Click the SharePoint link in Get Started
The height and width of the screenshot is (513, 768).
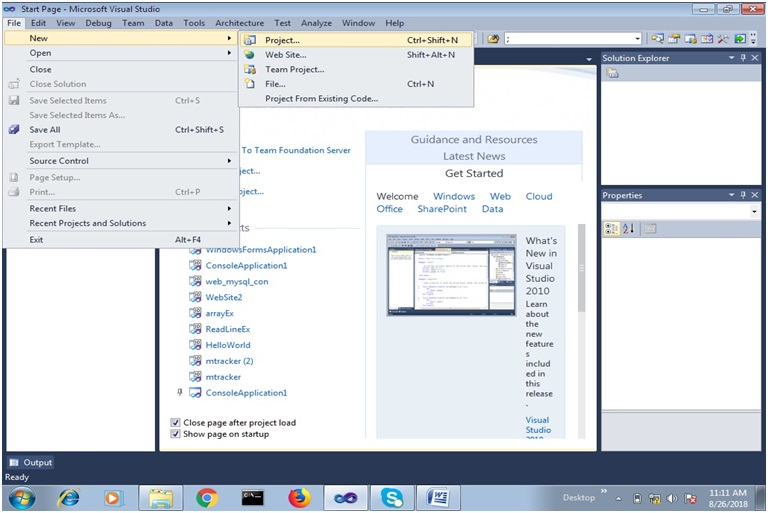(x=442, y=209)
